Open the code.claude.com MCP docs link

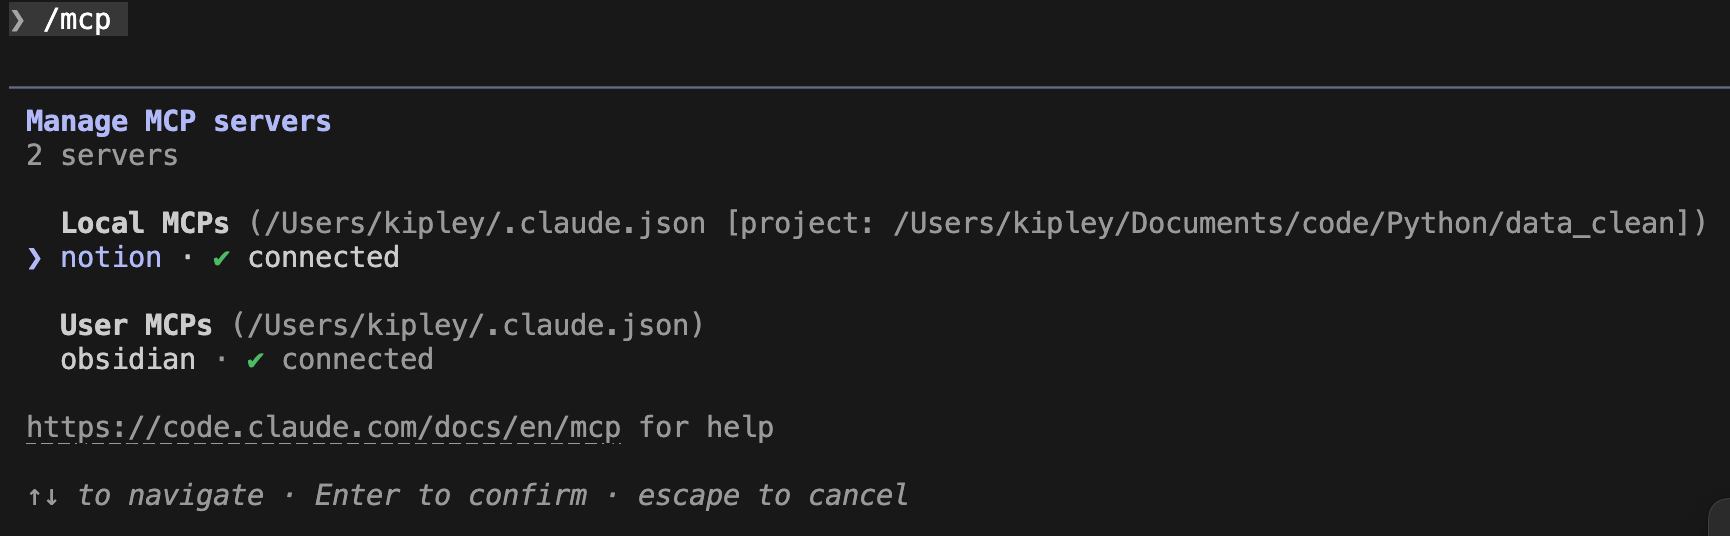[x=323, y=428]
